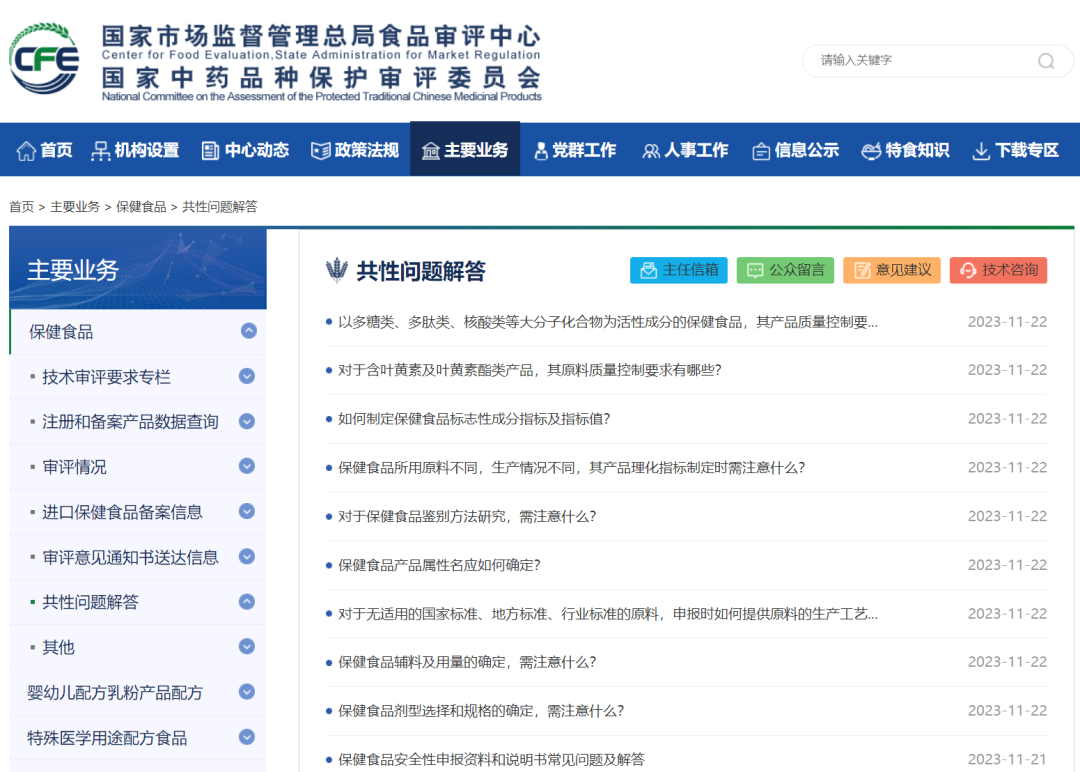Image resolution: width=1080 pixels, height=772 pixels.
Task: Select 其他 in sidebar
Action: [59, 647]
